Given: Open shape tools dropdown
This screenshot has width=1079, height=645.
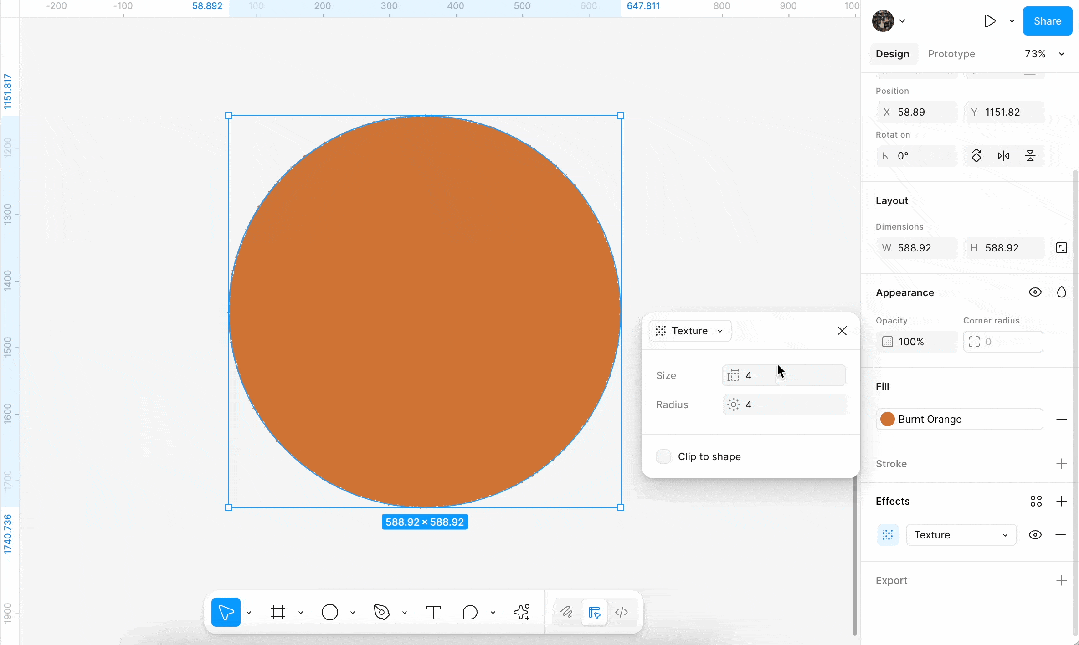Looking at the screenshot, I should tap(352, 613).
